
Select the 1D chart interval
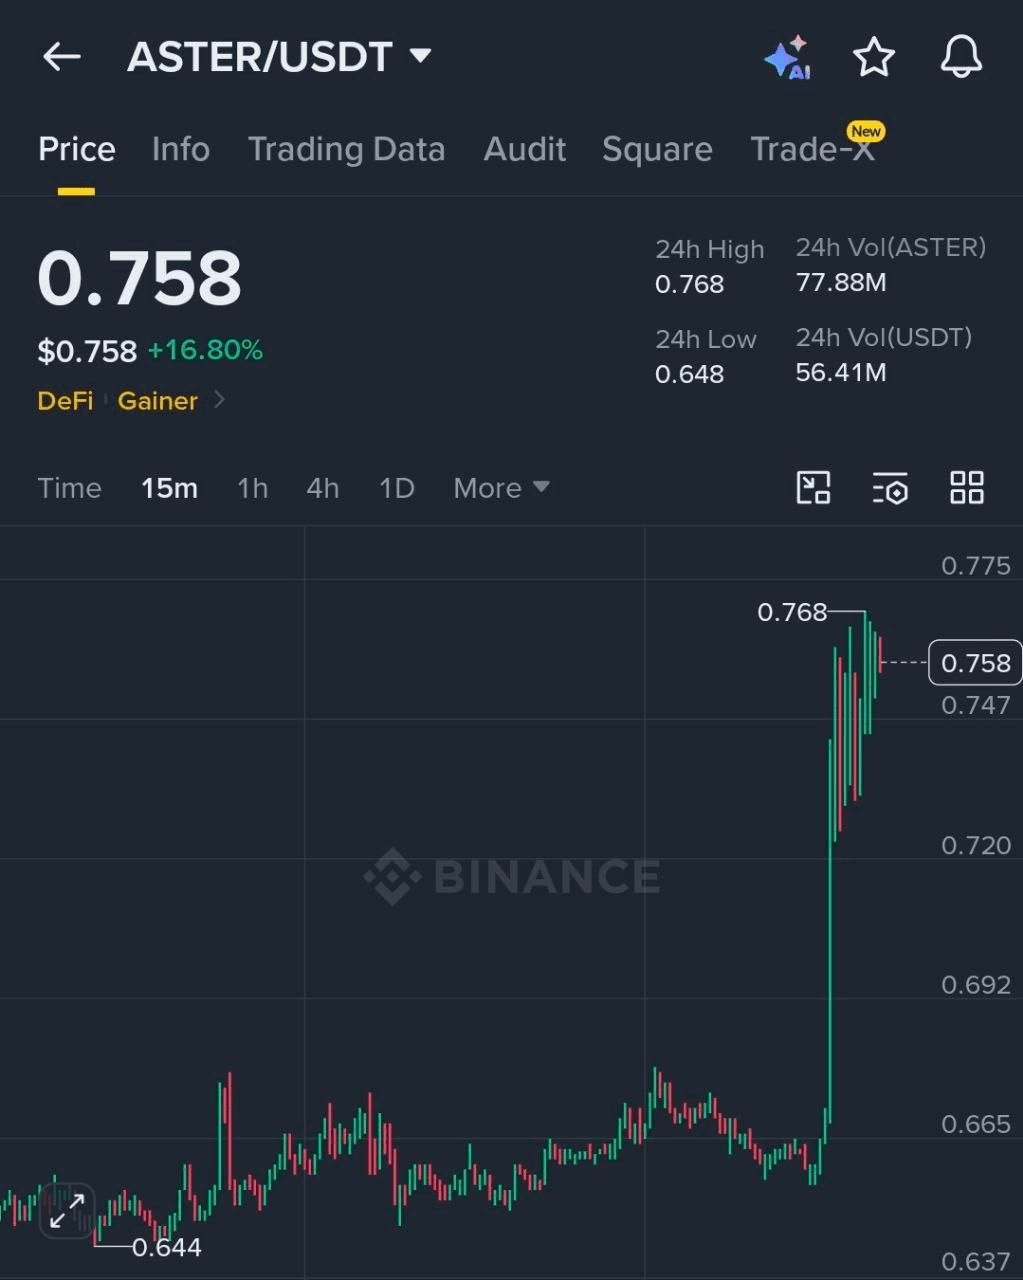click(x=397, y=488)
